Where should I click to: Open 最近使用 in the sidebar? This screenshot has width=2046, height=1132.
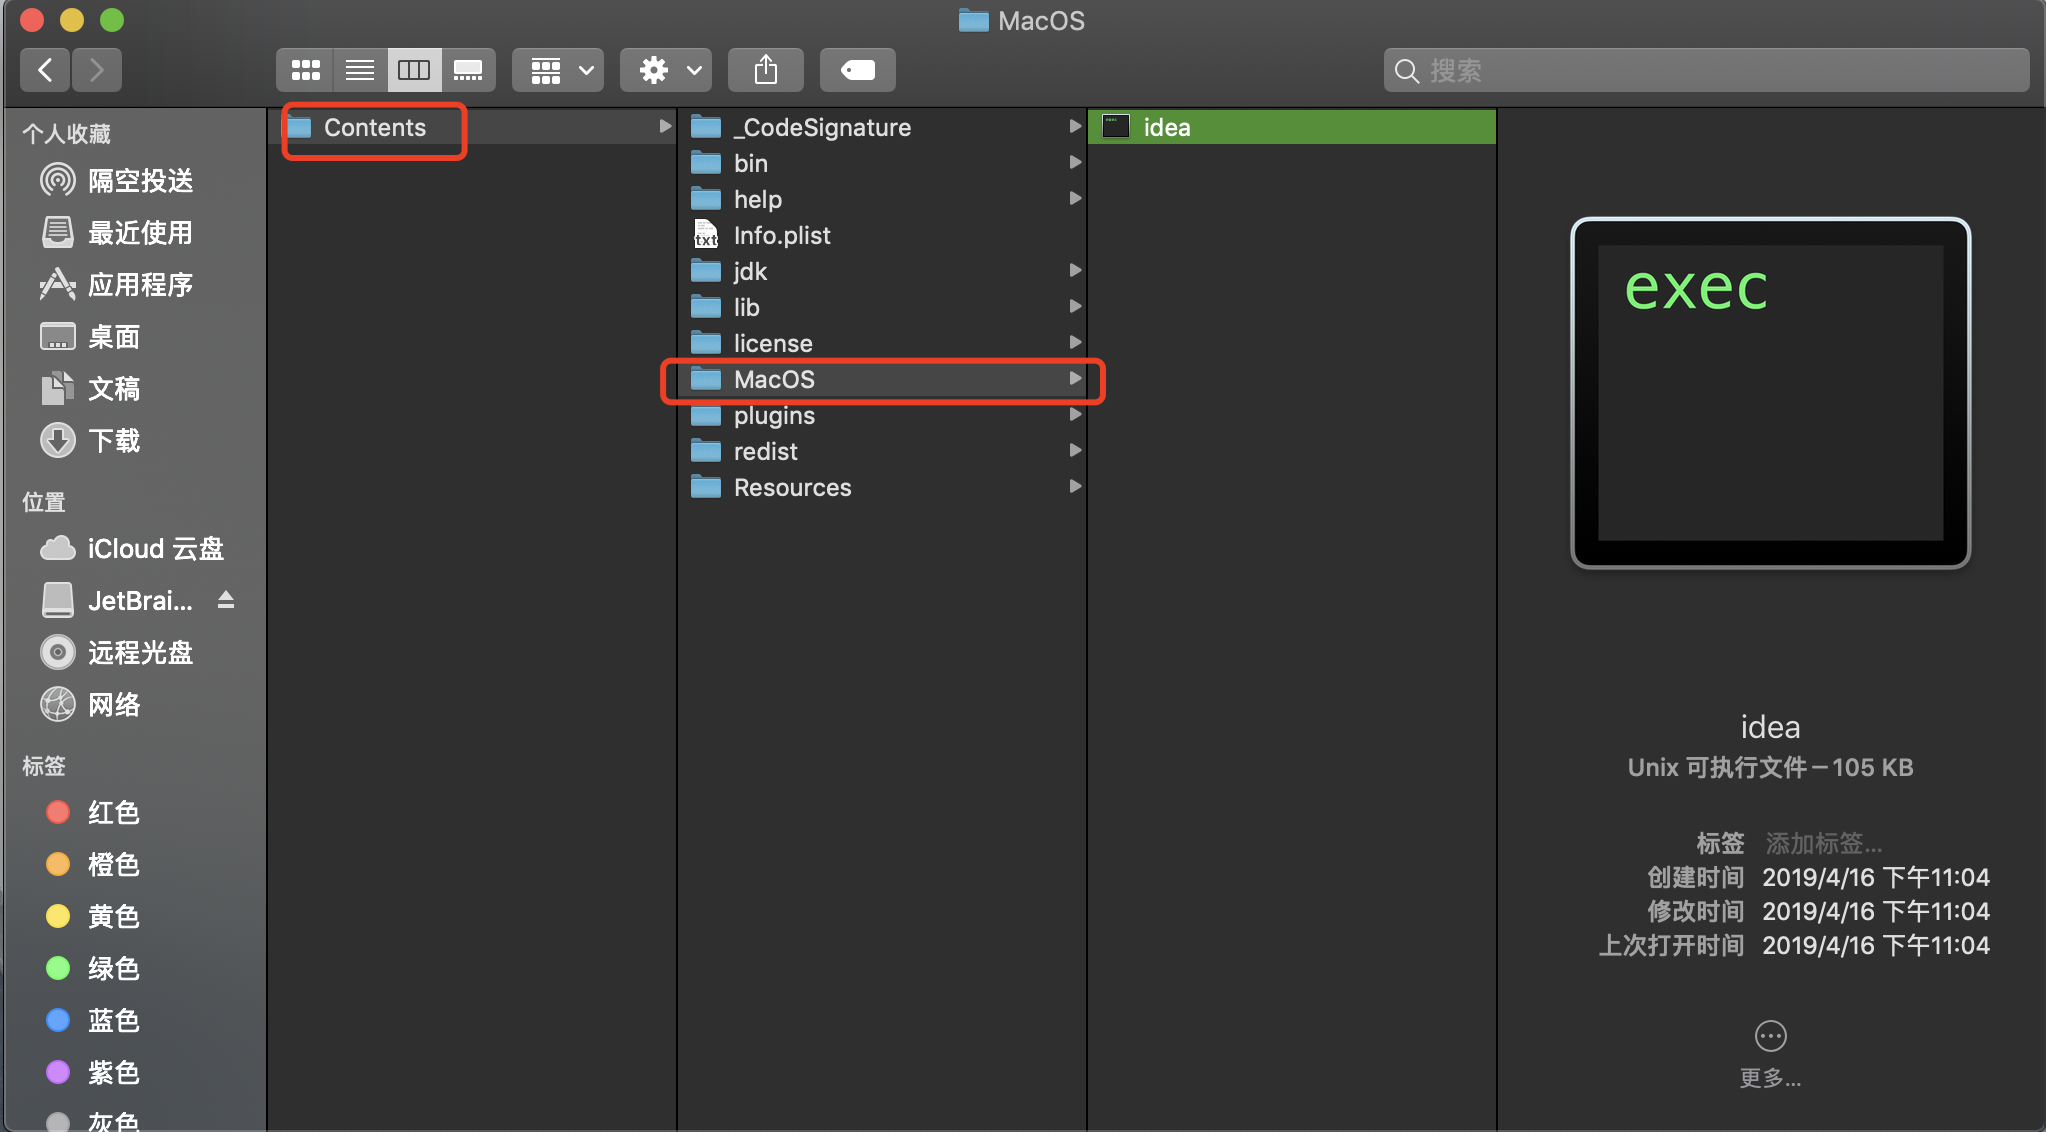117,233
